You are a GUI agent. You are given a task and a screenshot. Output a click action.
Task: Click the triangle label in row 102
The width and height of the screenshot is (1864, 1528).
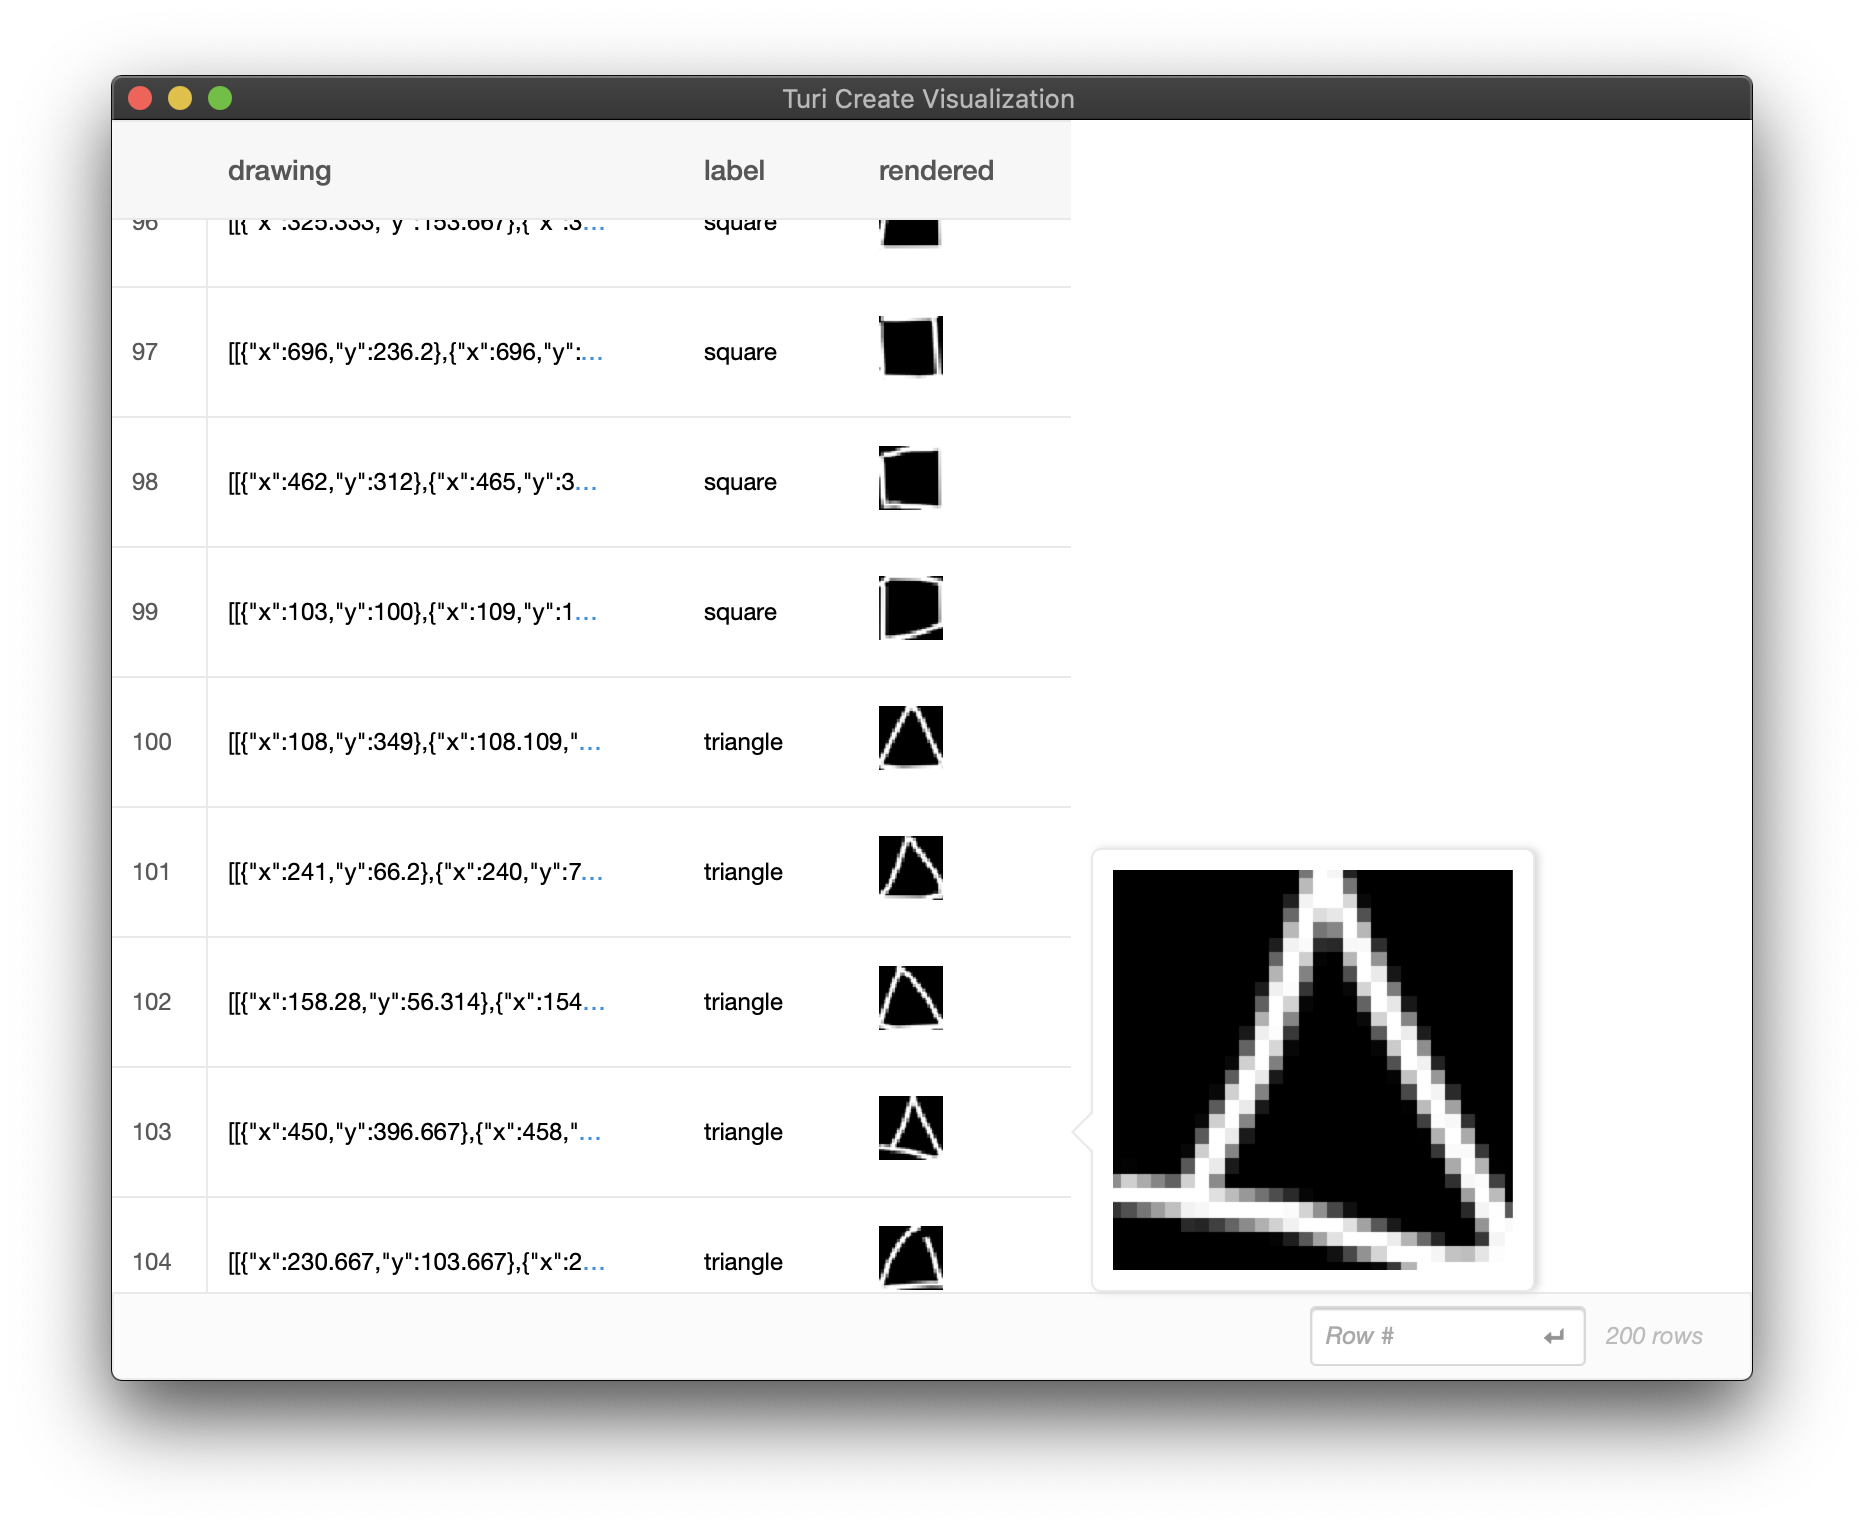[743, 1003]
